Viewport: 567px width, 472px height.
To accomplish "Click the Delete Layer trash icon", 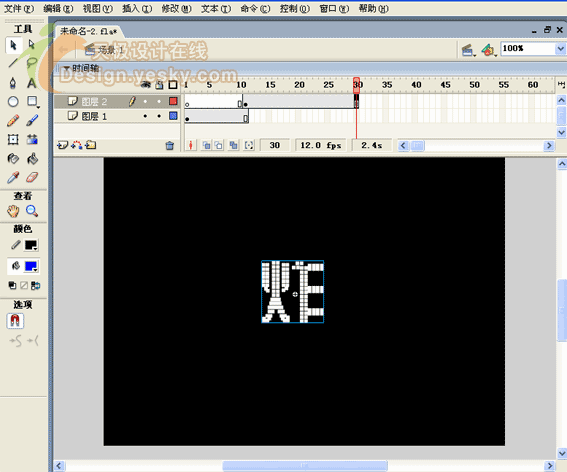I will [170, 145].
